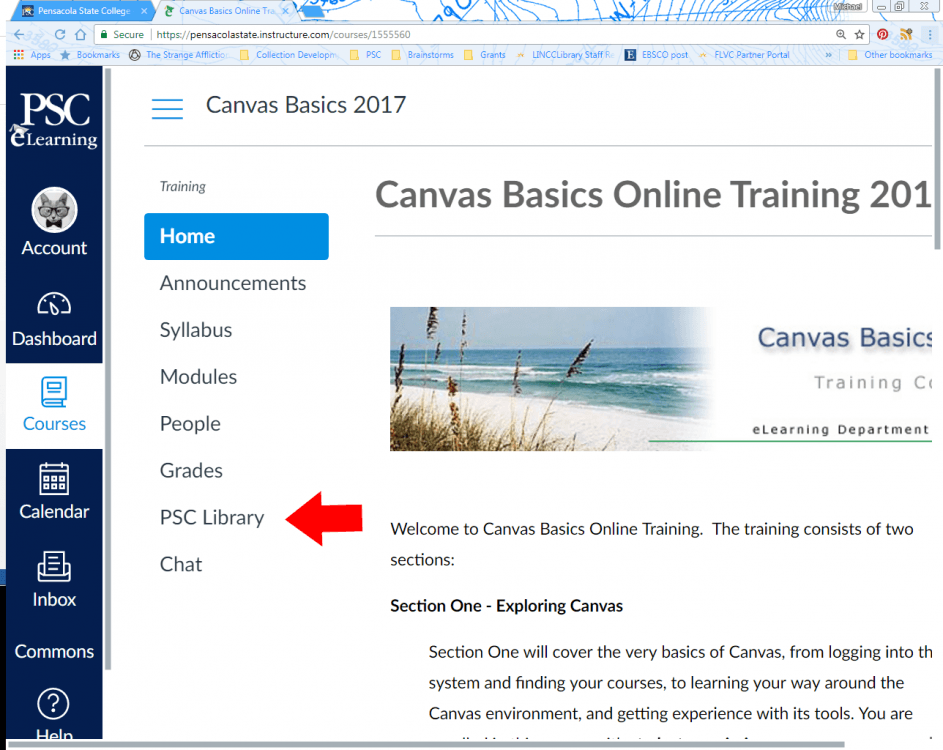
Task: Show more bookmarks with the chevron
Action: [x=828, y=55]
